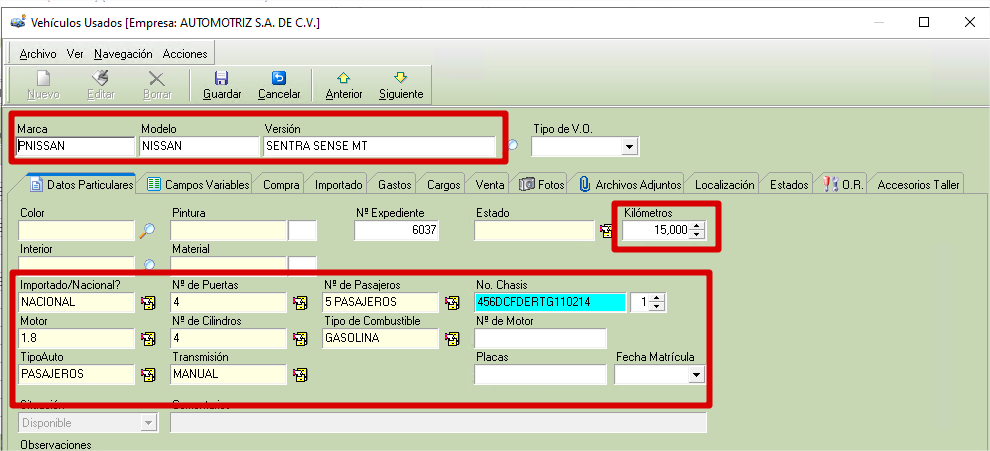This screenshot has width=990, height=451.
Task: Click the Tipo de Combustible field GASOLINA
Action: [x=381, y=339]
